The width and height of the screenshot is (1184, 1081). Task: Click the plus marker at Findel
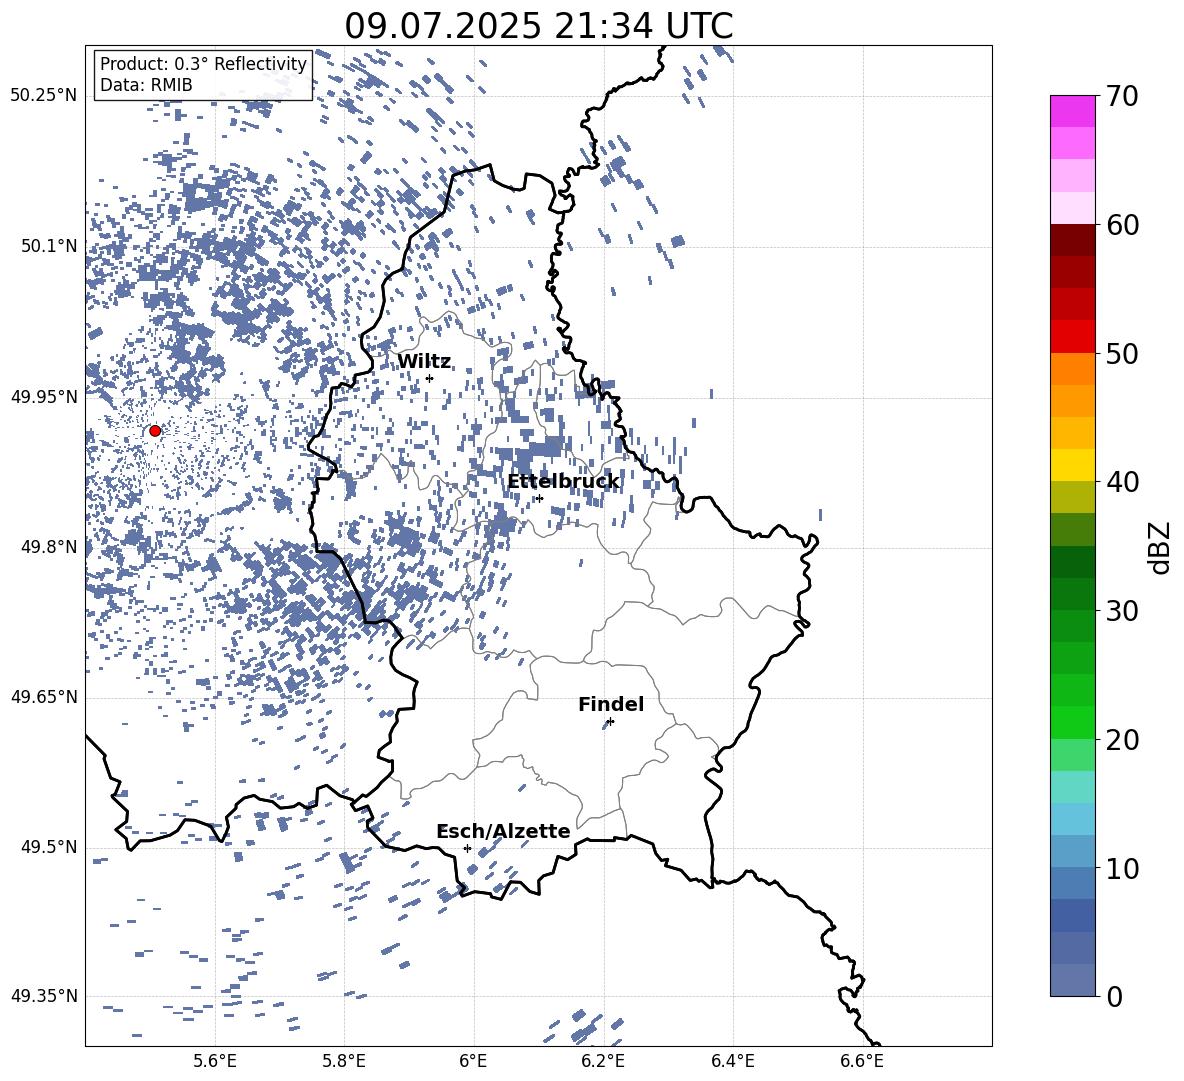[x=611, y=722]
